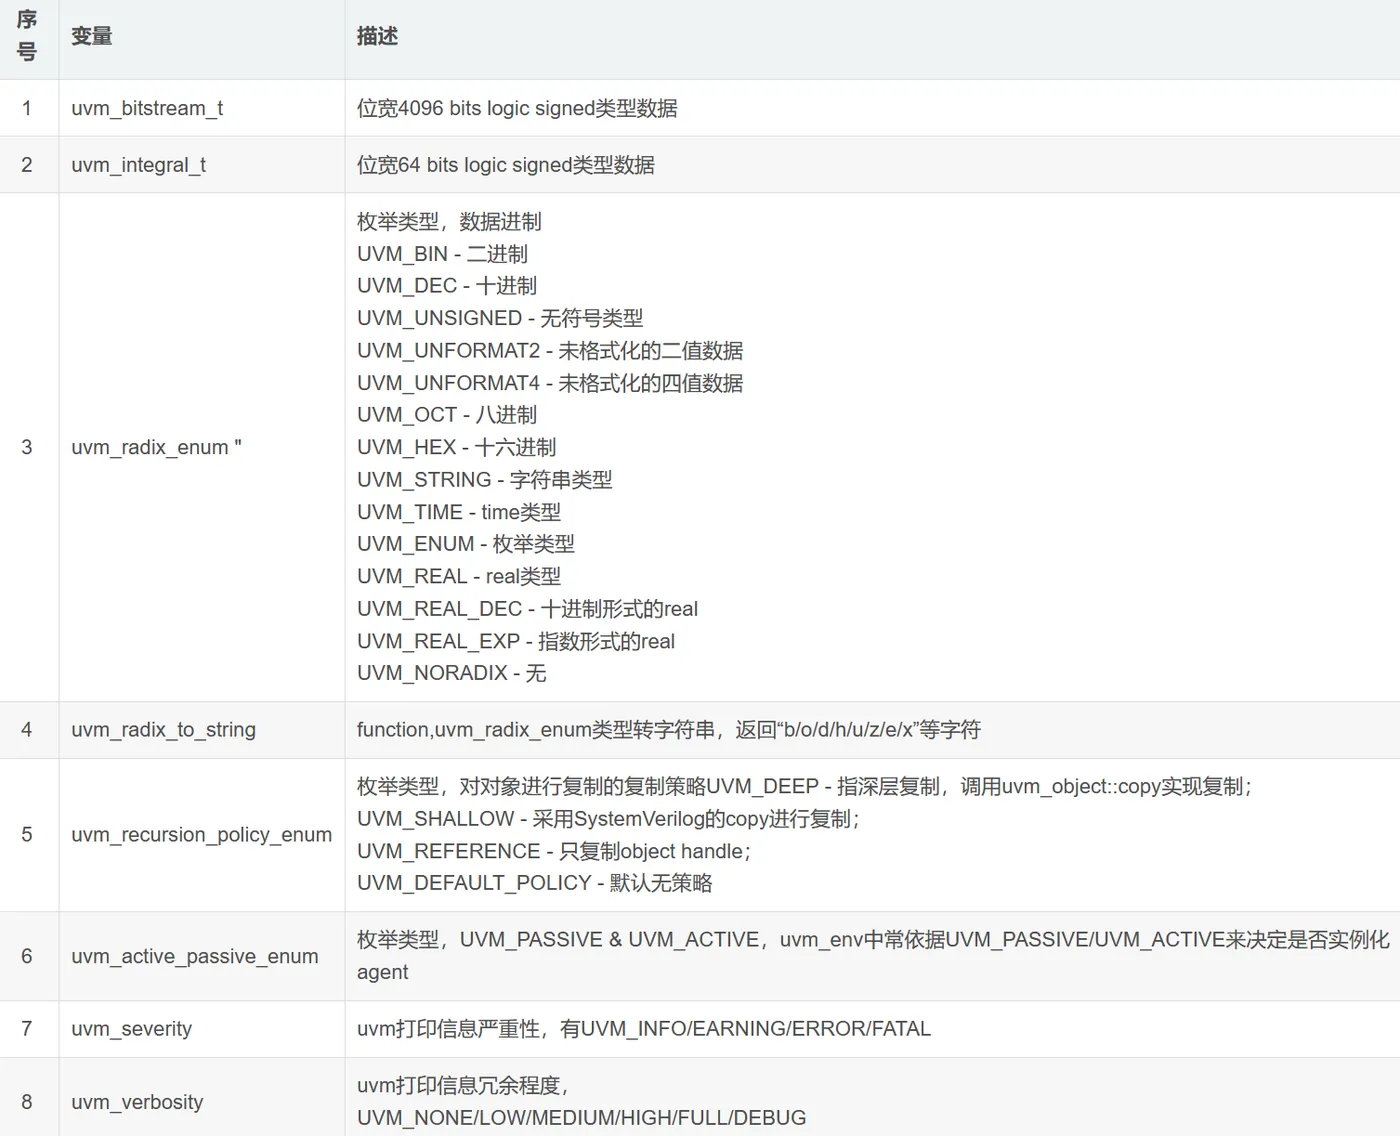The width and height of the screenshot is (1400, 1136).
Task: Click the UVM_UNSIGNED - 无符号类型 line
Action: (500, 318)
